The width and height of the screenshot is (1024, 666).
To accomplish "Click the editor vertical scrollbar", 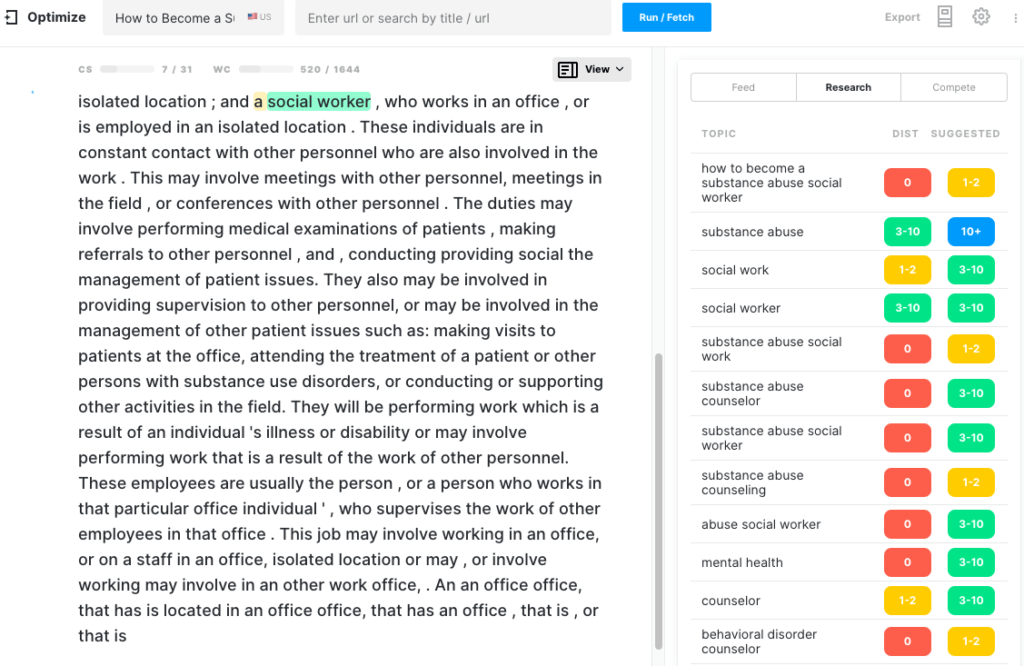I will 658,500.
